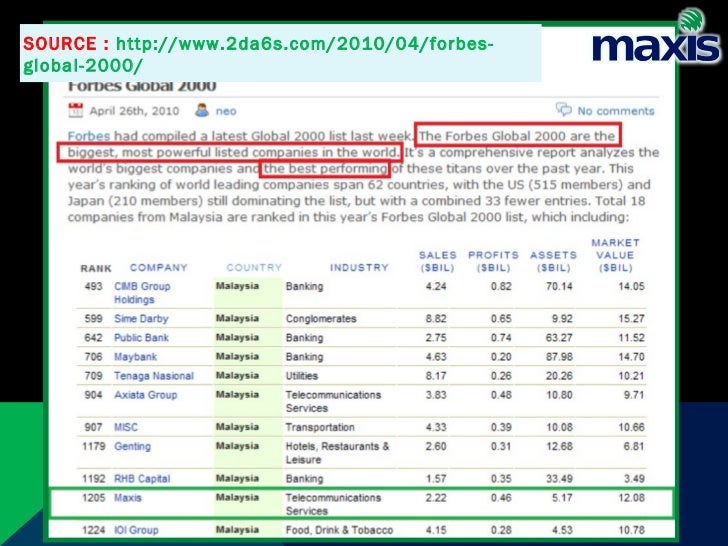This screenshot has width=728, height=546.
Task: Open the Axiata Group company link
Action: click(145, 395)
